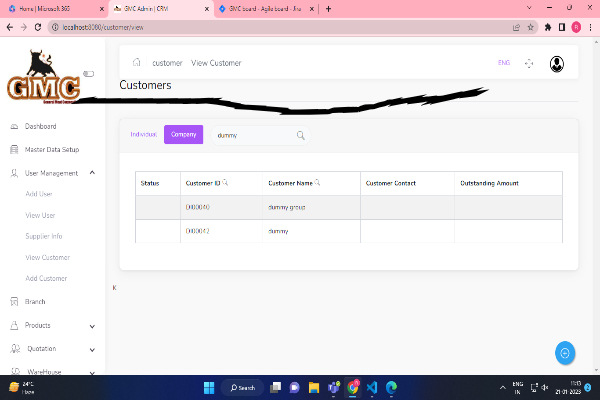Click the home icon in the breadcrumb
The width and height of the screenshot is (600, 400).
(136, 63)
